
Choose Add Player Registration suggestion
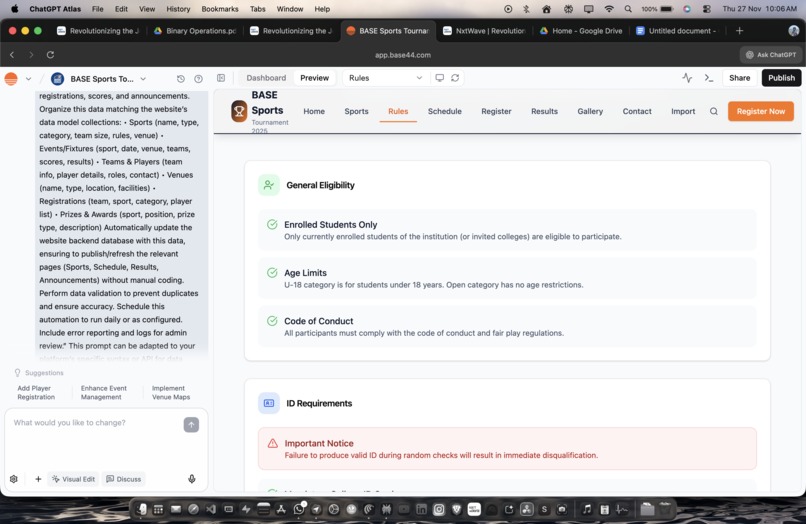click(36, 392)
